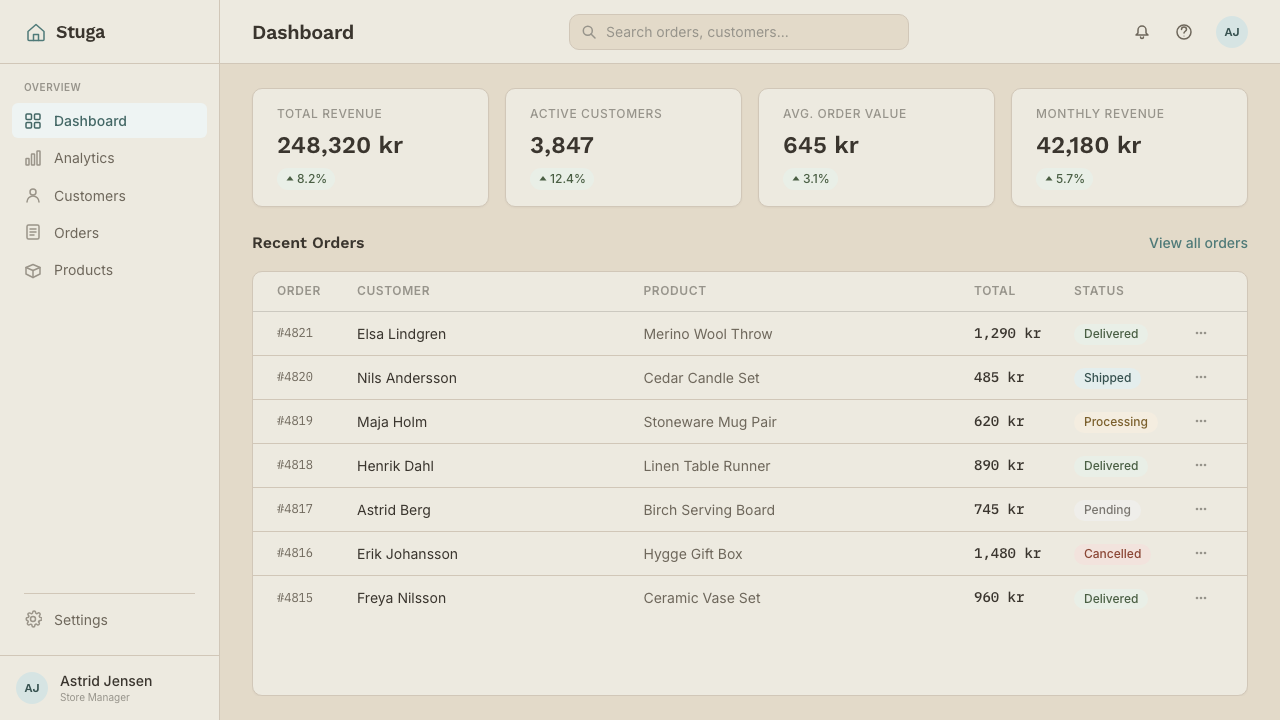1280x720 pixels.
Task: Sort by PRODUCT column header
Action: [675, 291]
